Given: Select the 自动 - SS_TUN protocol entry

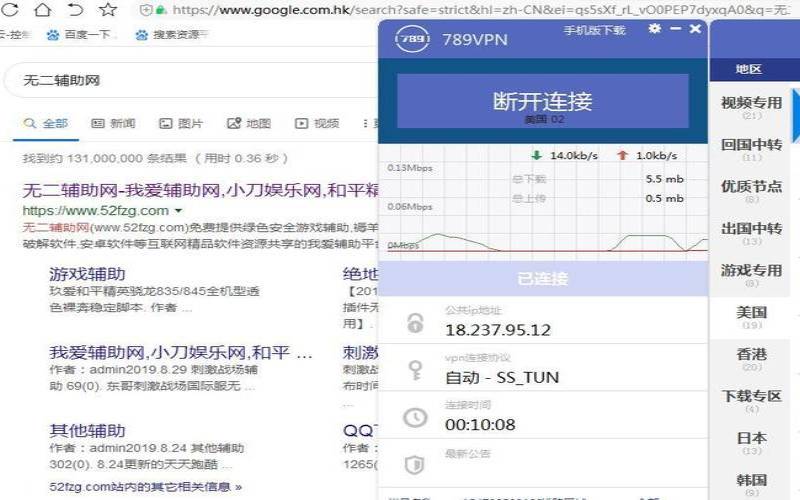Looking at the screenshot, I should tap(502, 378).
